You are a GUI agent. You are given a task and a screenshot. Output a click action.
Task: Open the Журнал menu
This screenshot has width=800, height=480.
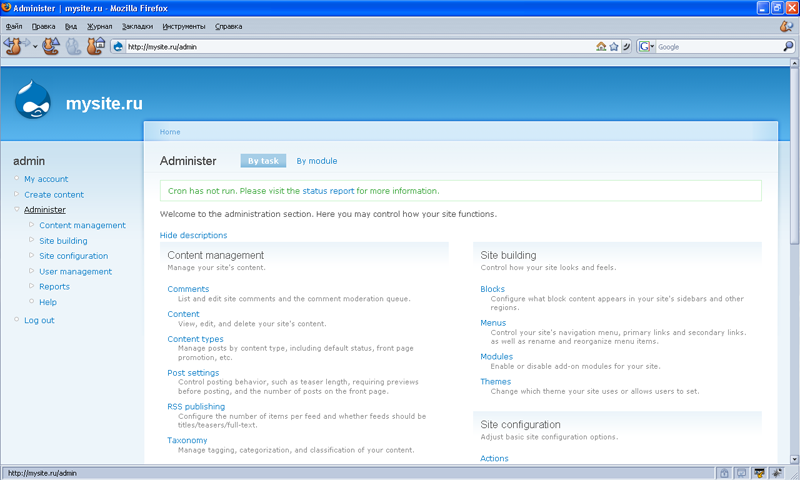(x=99, y=26)
